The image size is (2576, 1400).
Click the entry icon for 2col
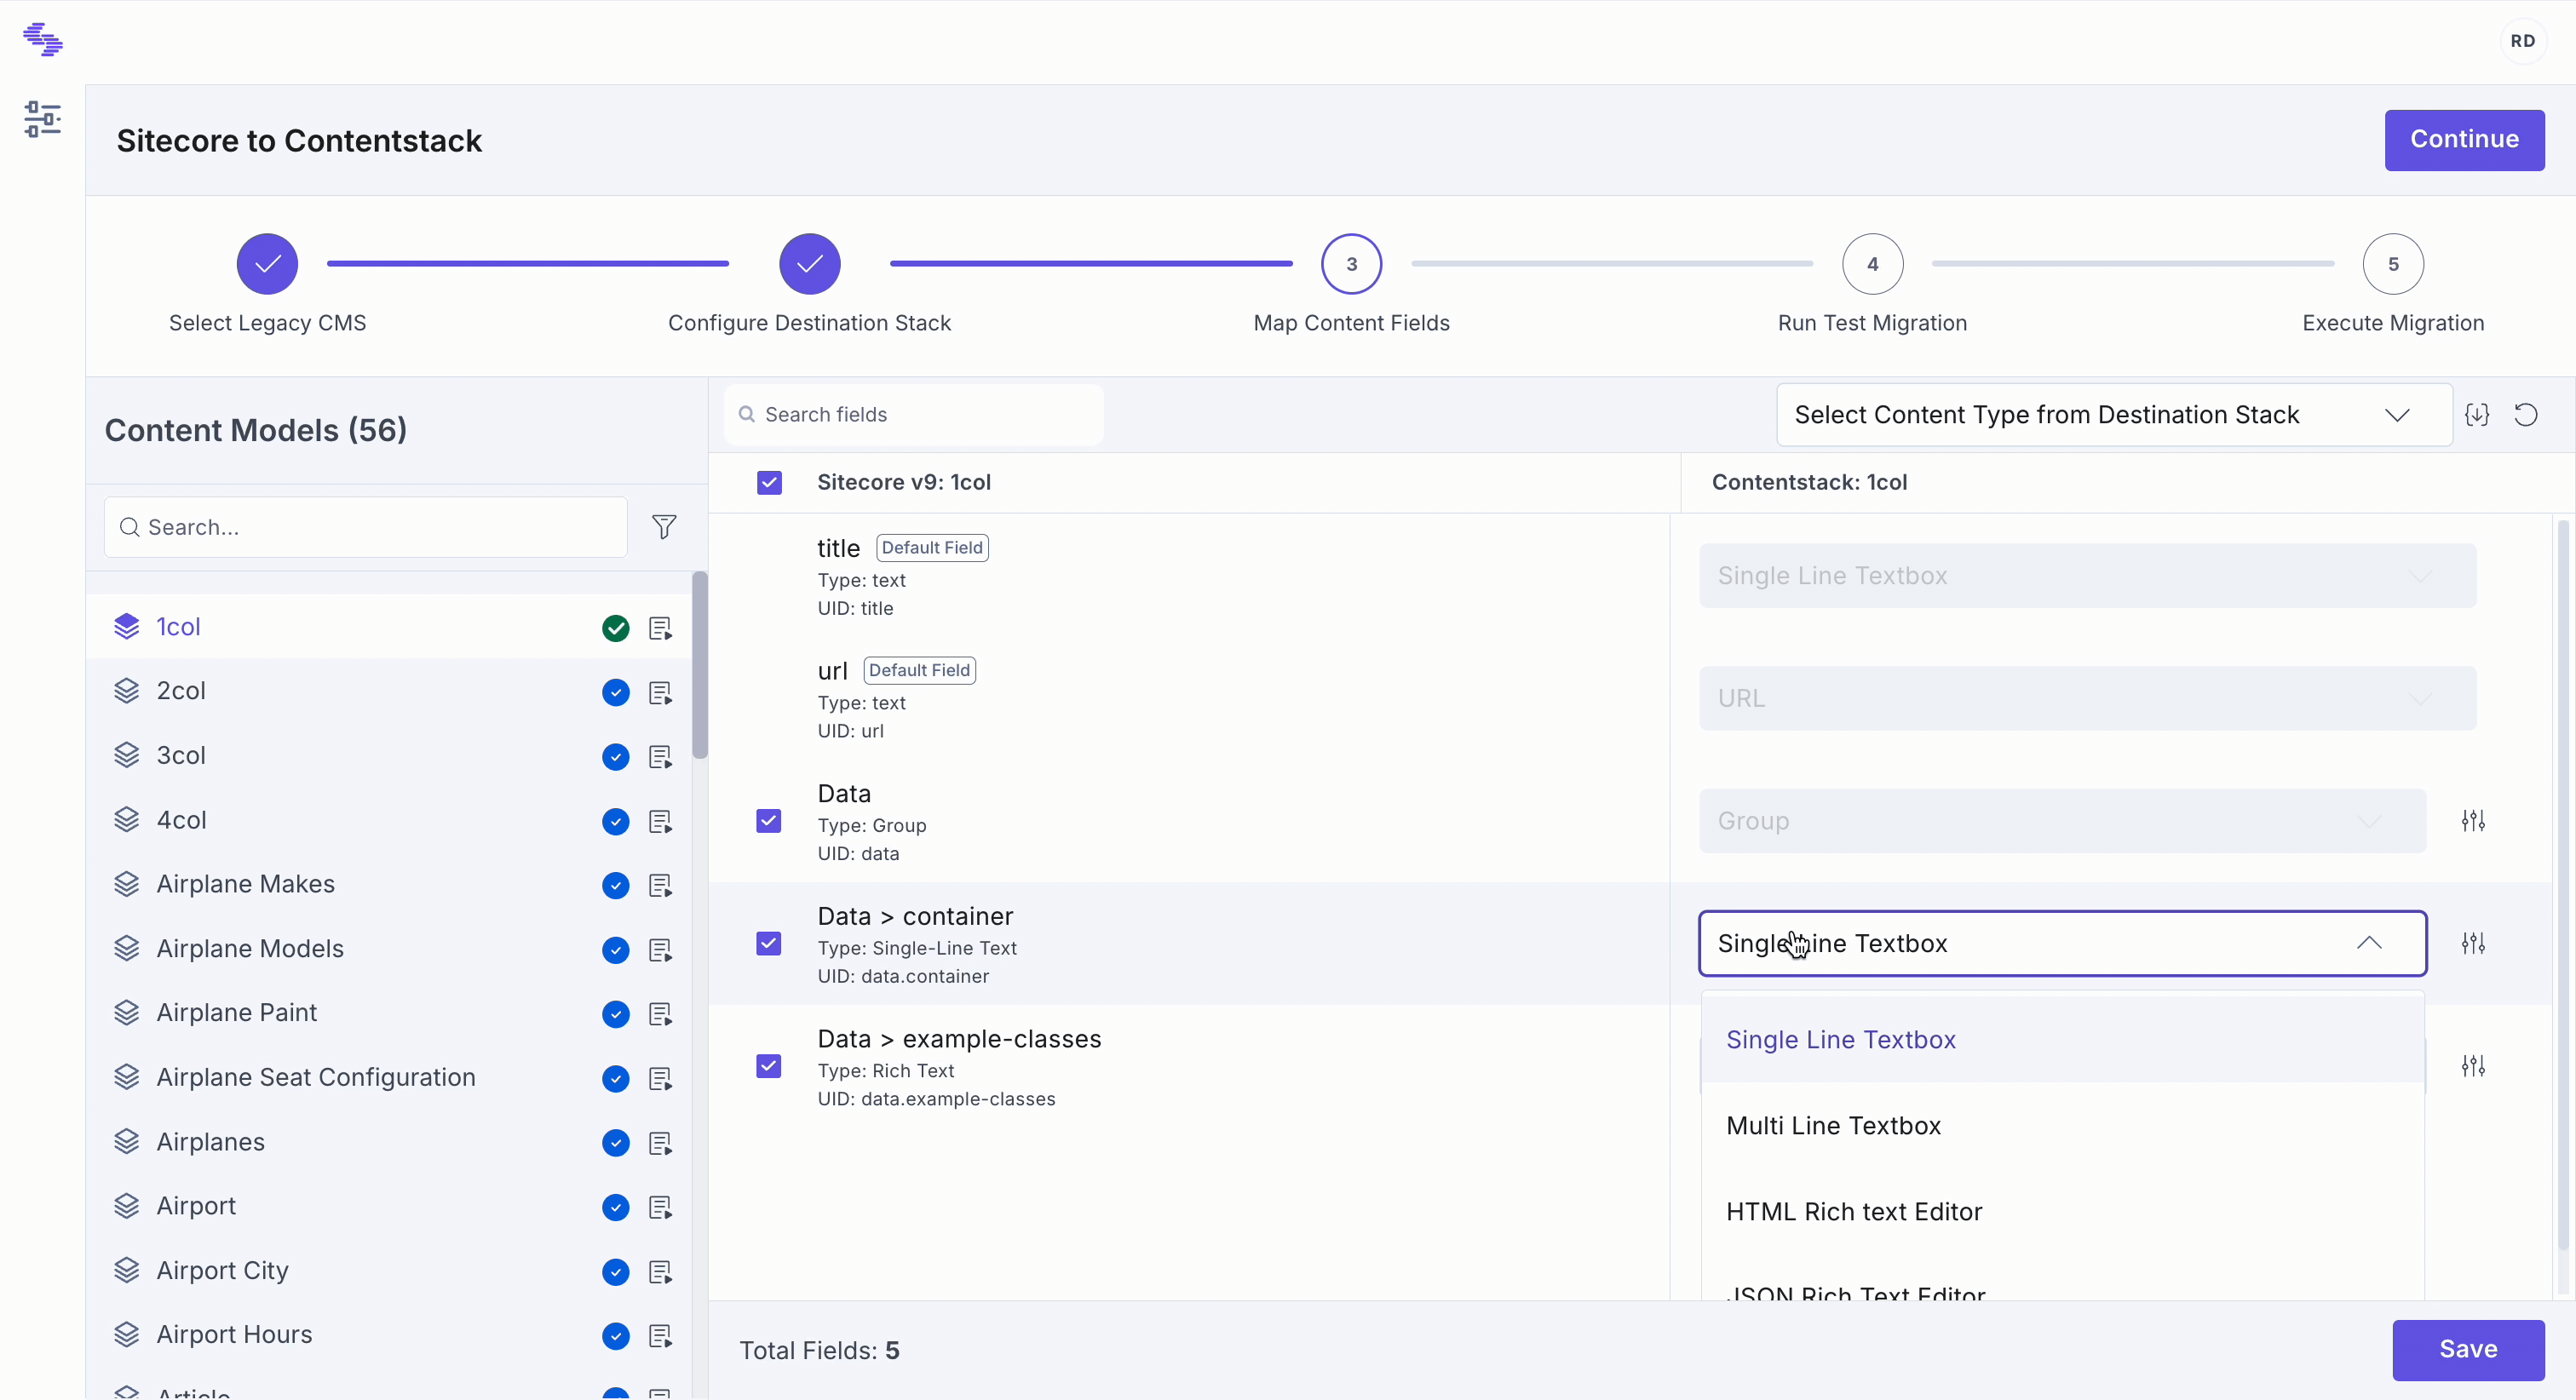click(660, 692)
